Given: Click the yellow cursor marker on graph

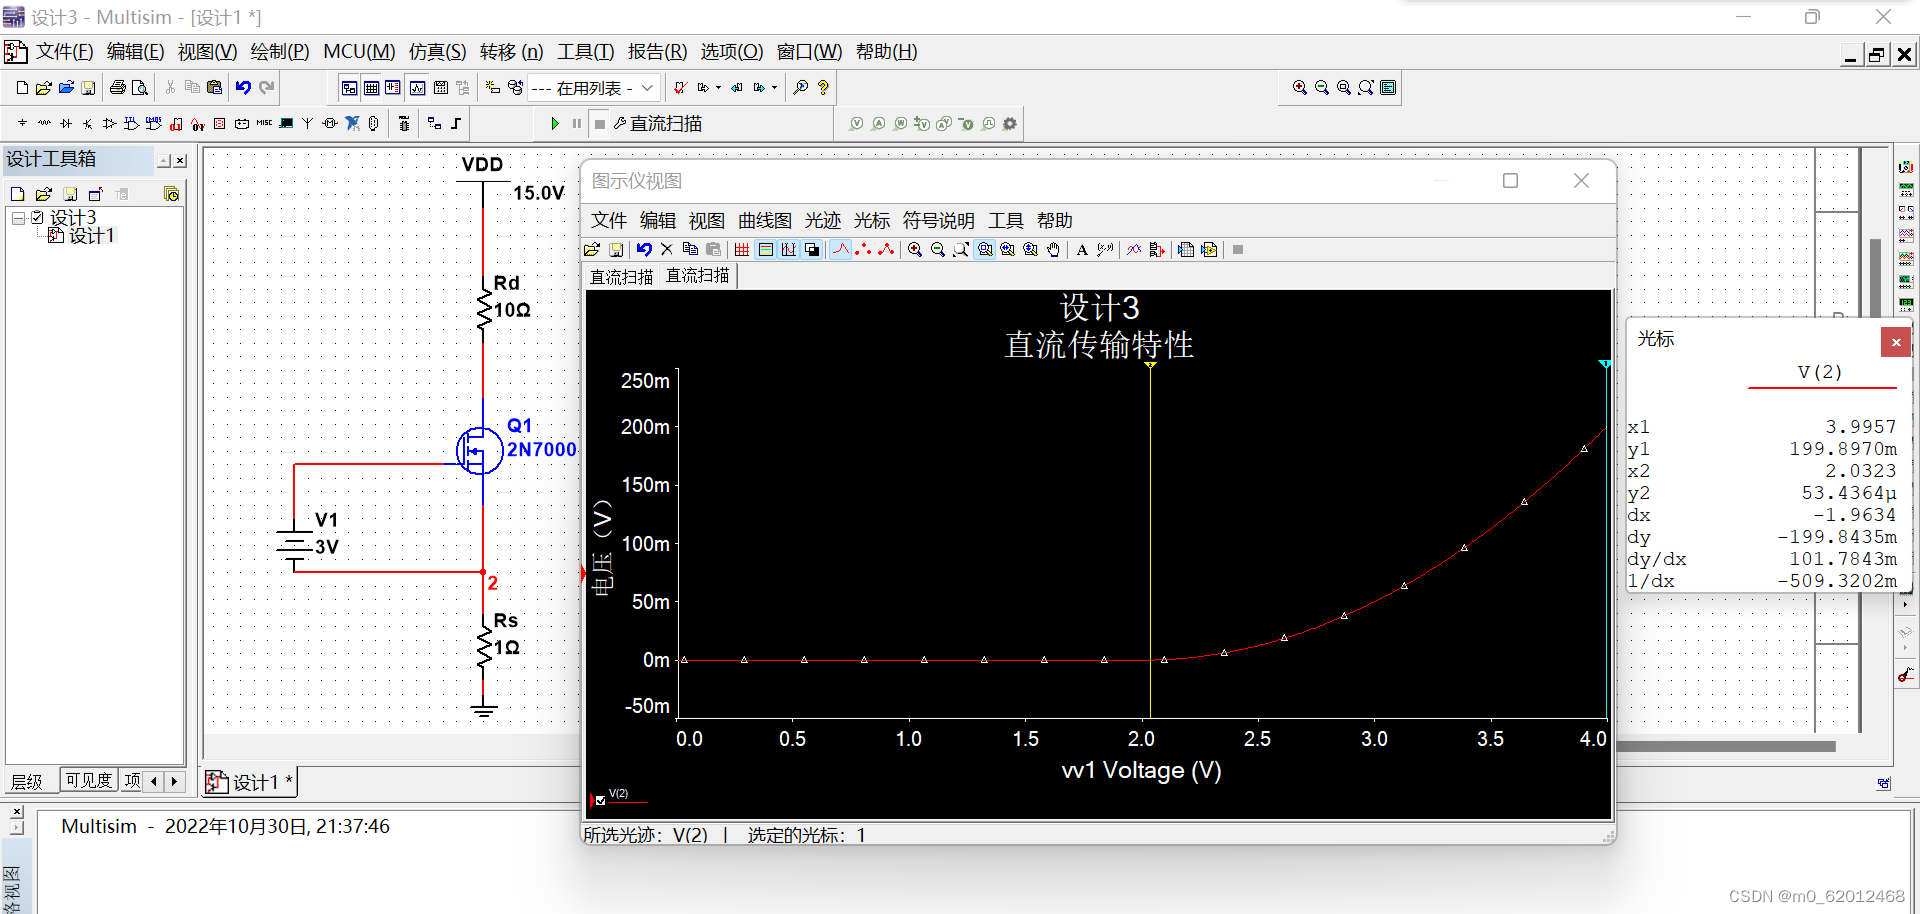Looking at the screenshot, I should coord(1151,366).
